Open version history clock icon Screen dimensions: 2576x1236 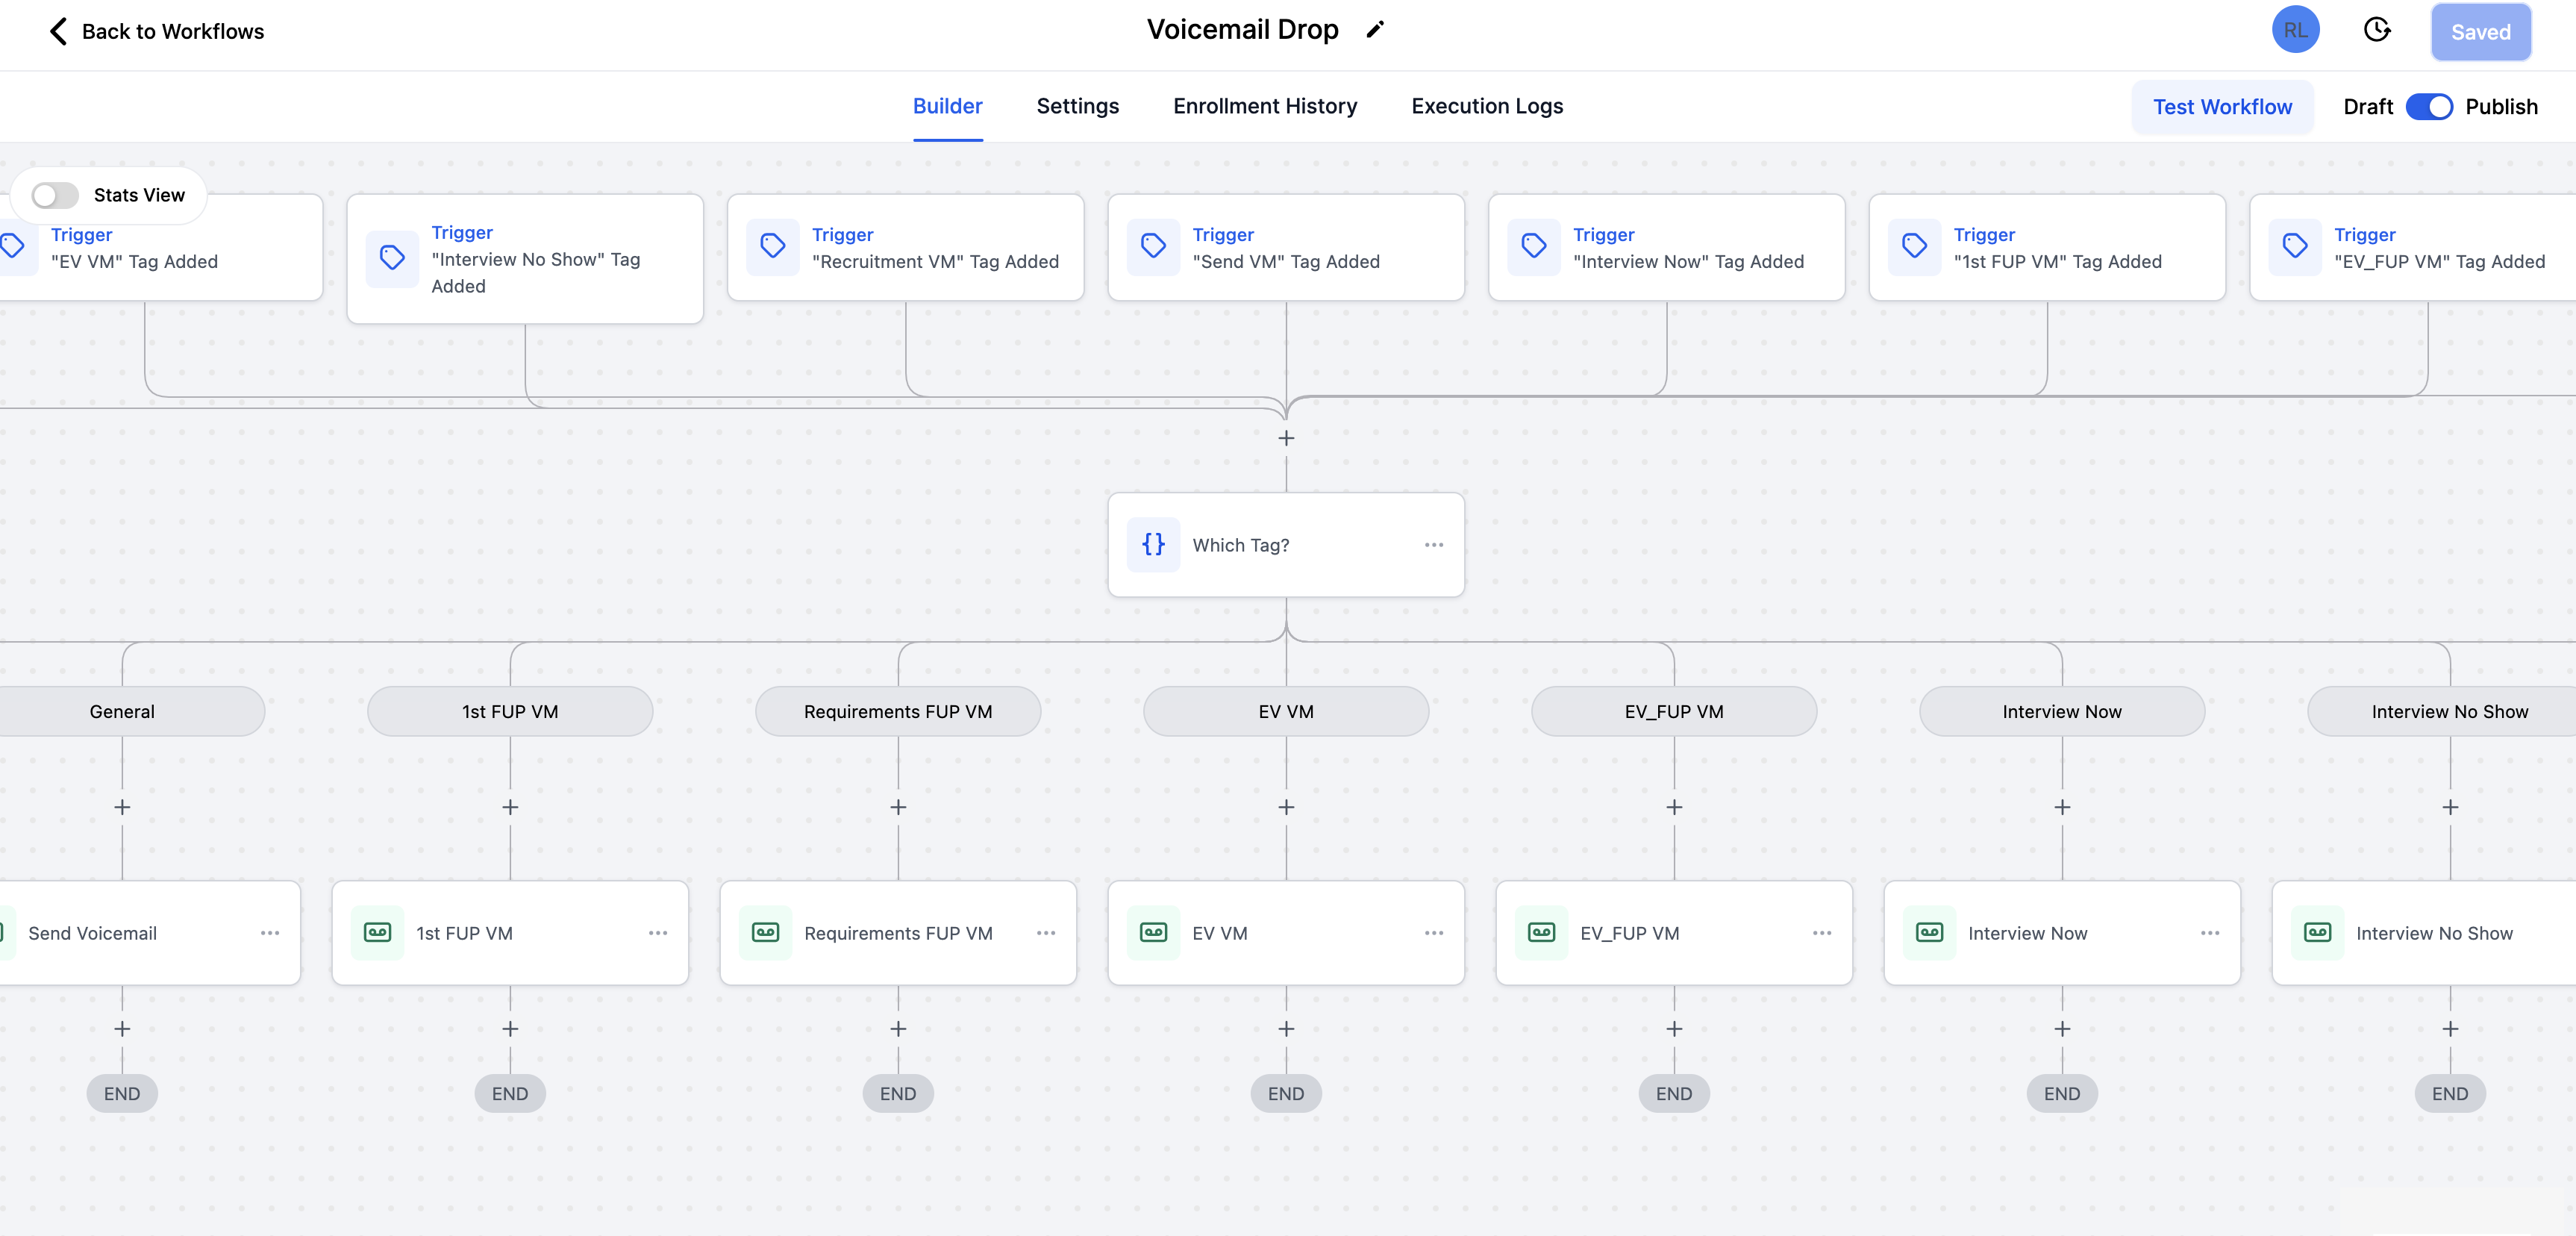(x=2377, y=30)
